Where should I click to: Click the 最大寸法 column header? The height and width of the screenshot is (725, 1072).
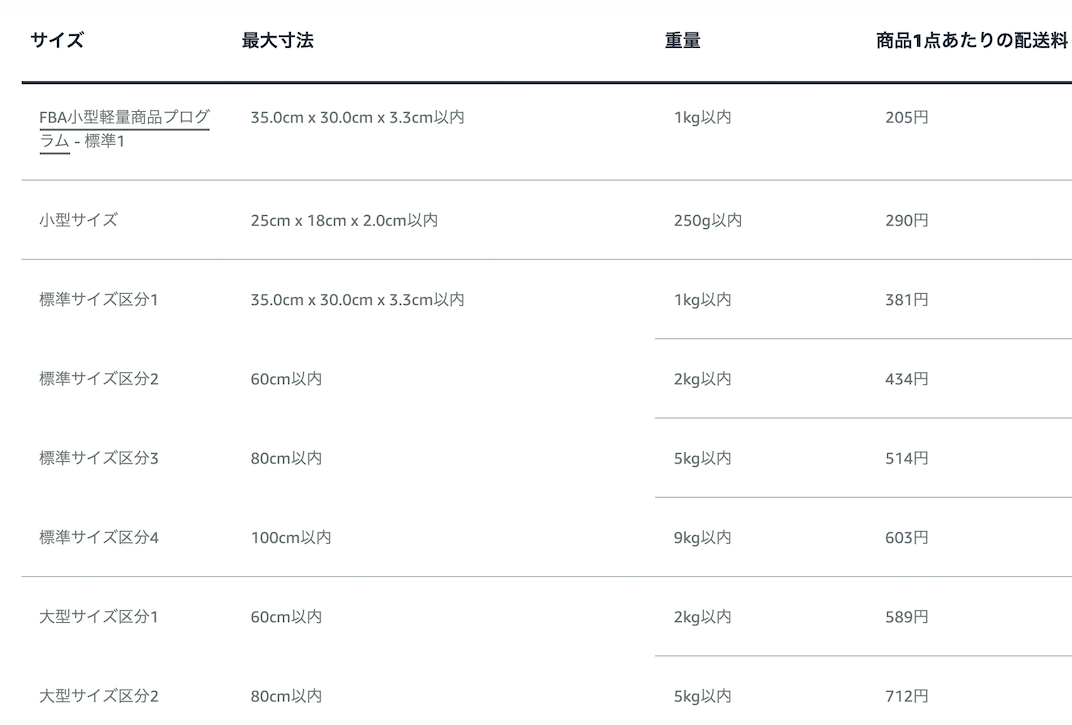point(277,41)
